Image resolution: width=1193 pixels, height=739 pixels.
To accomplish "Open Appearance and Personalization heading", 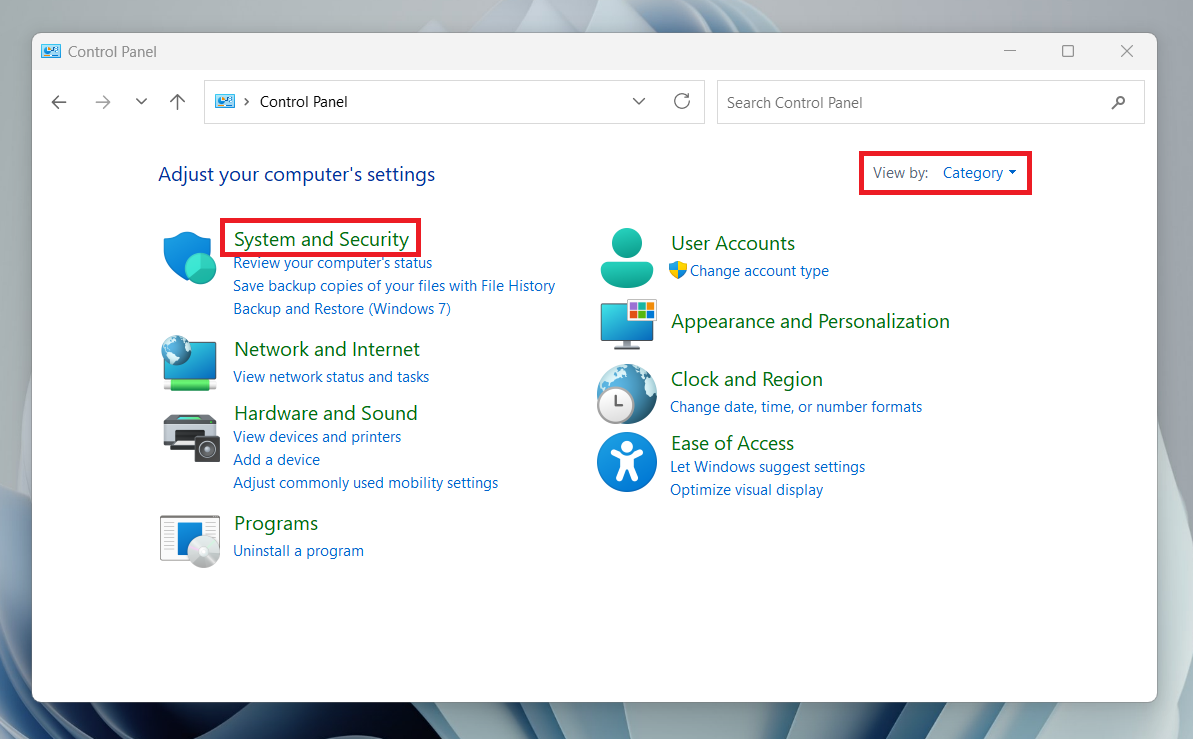I will [810, 321].
